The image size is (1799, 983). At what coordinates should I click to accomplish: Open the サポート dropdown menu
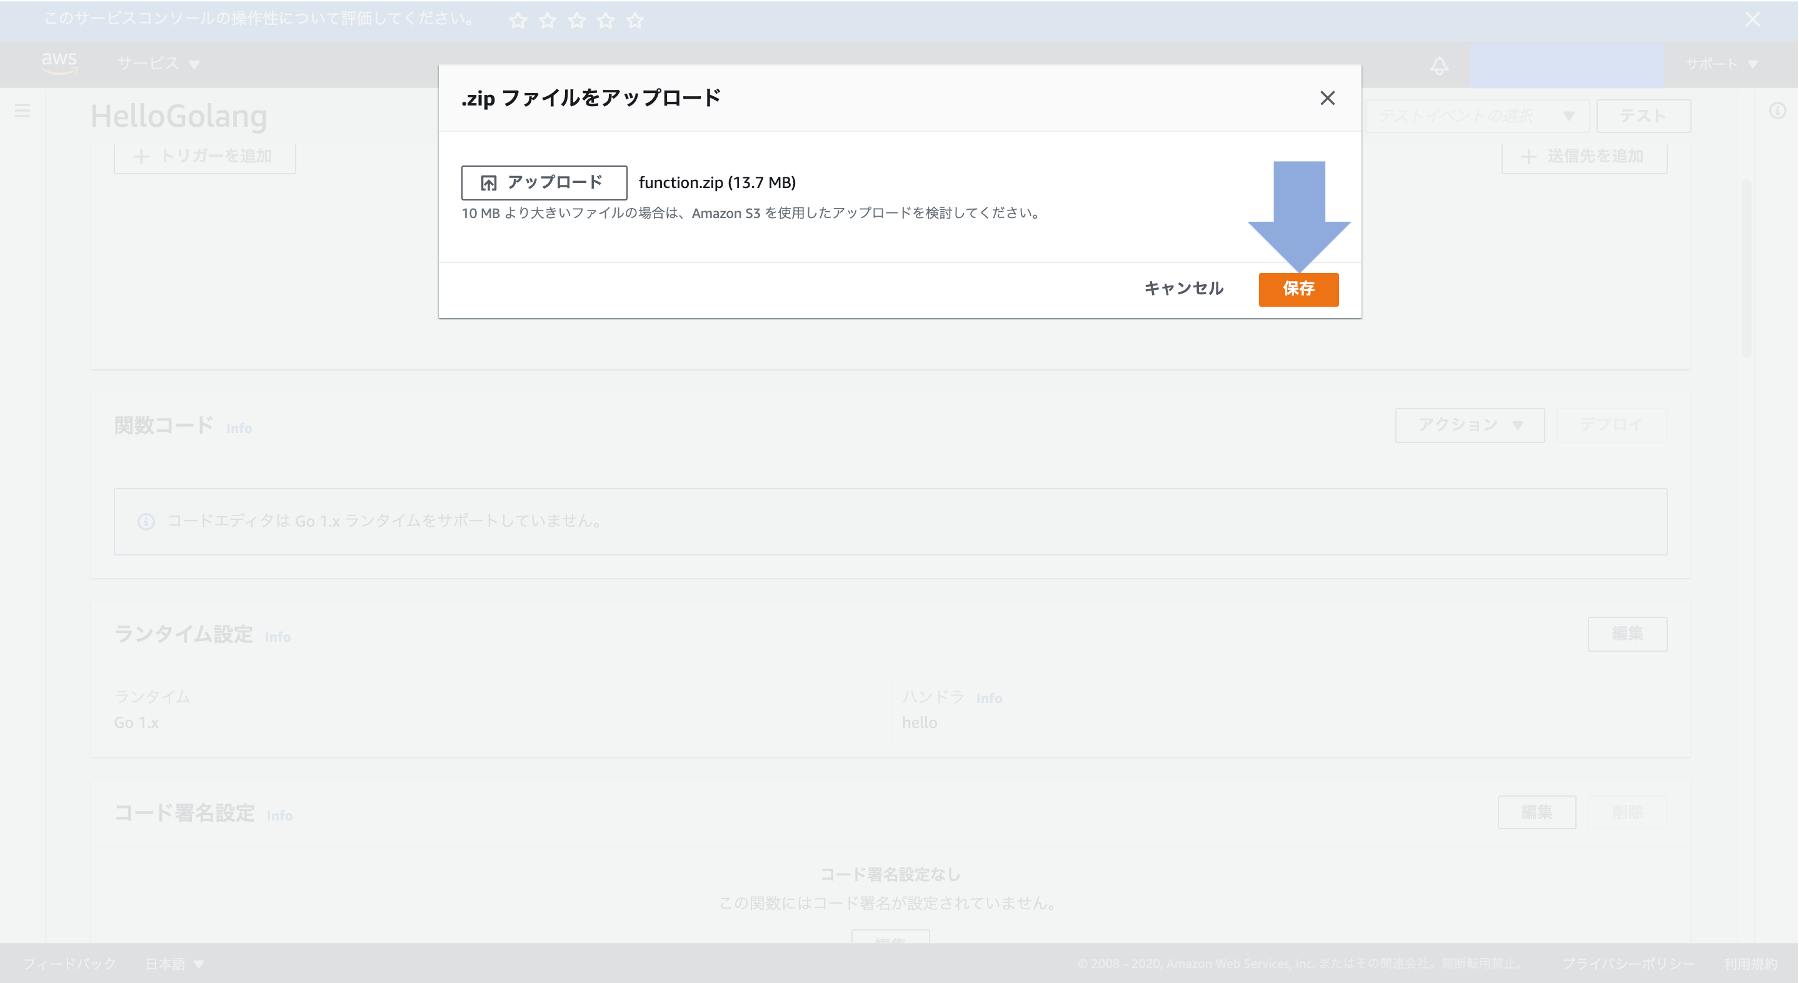click(x=1722, y=64)
